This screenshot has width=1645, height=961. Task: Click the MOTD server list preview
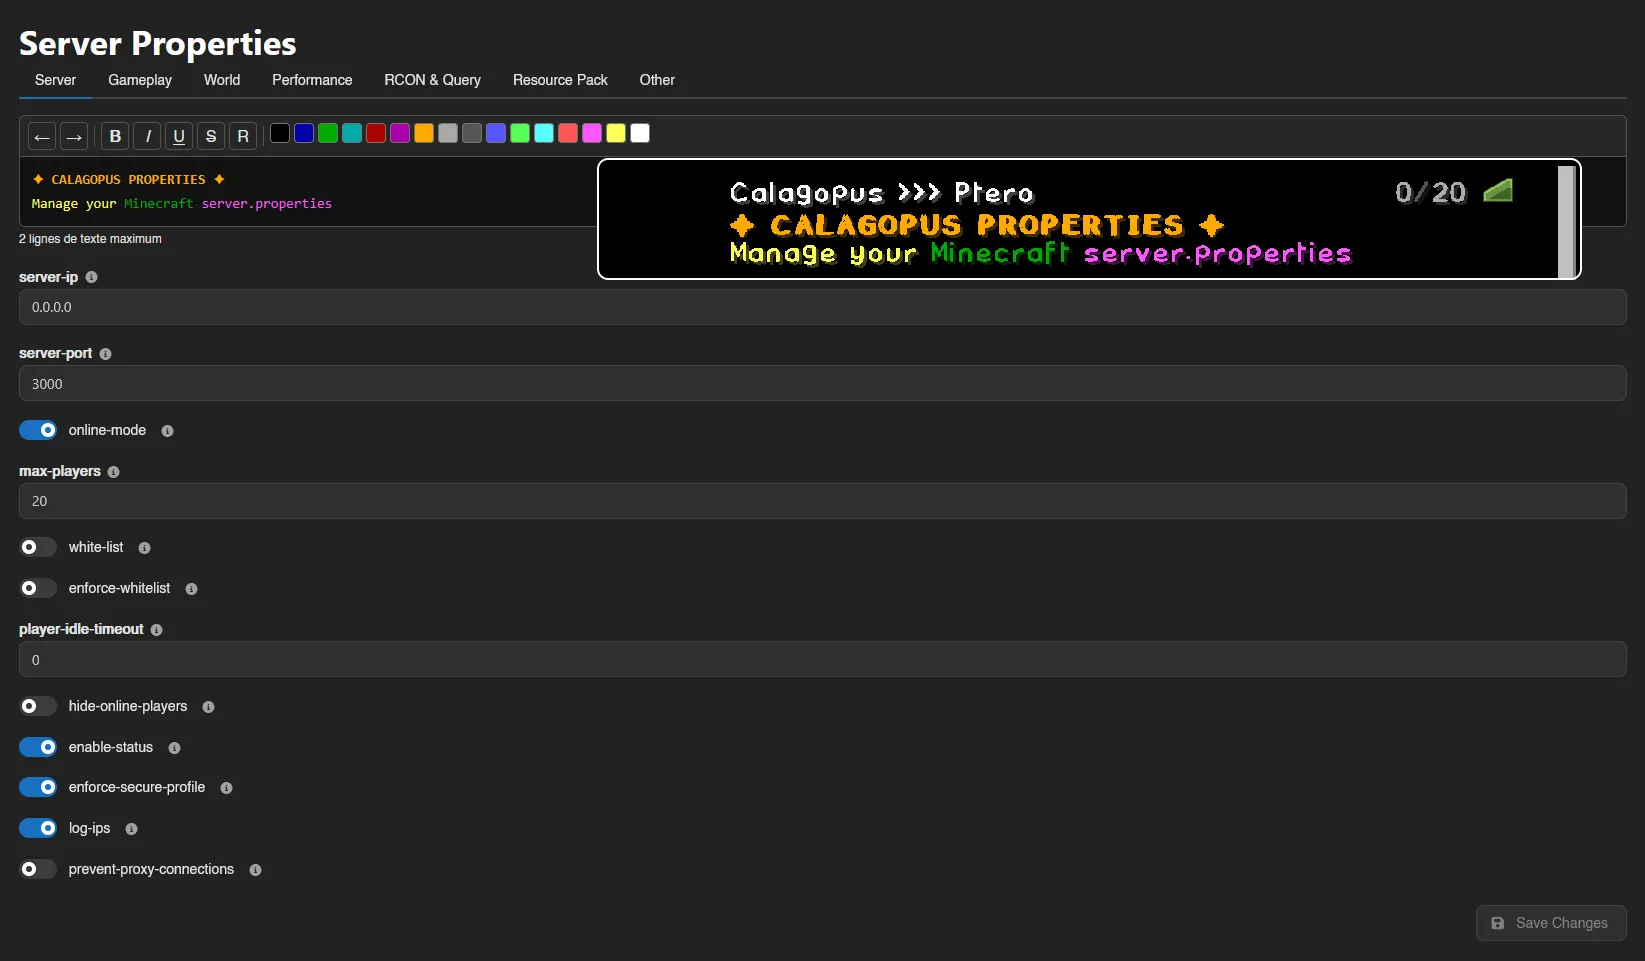1089,219
